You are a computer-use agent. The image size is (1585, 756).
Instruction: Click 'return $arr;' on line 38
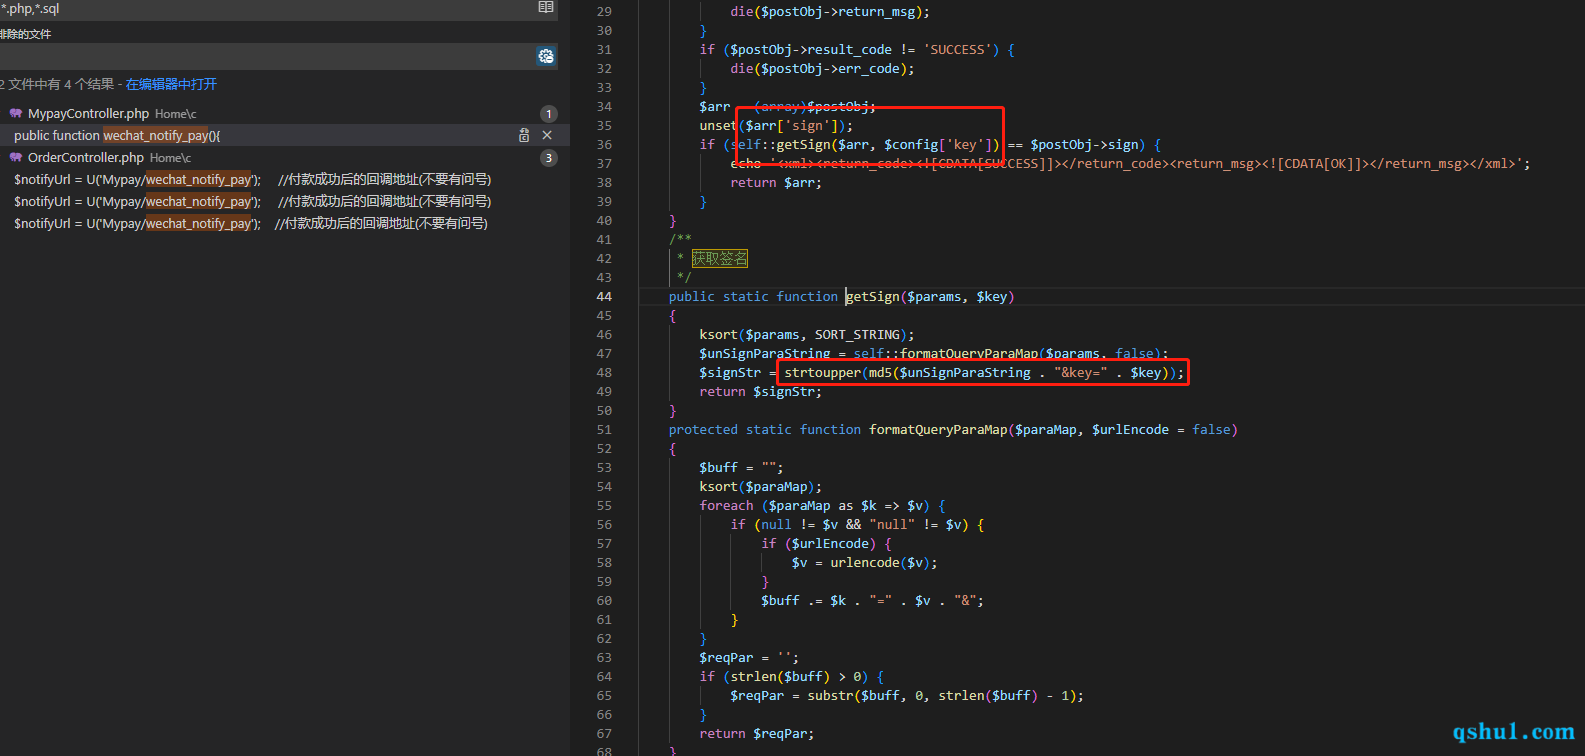[x=776, y=183]
